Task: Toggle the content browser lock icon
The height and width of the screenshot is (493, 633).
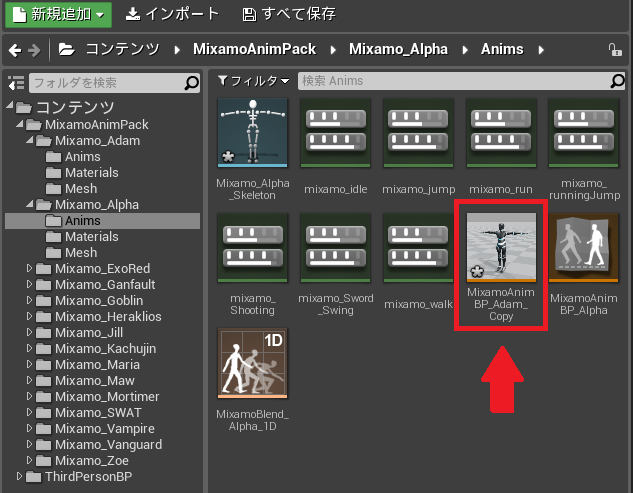Action: [x=615, y=50]
